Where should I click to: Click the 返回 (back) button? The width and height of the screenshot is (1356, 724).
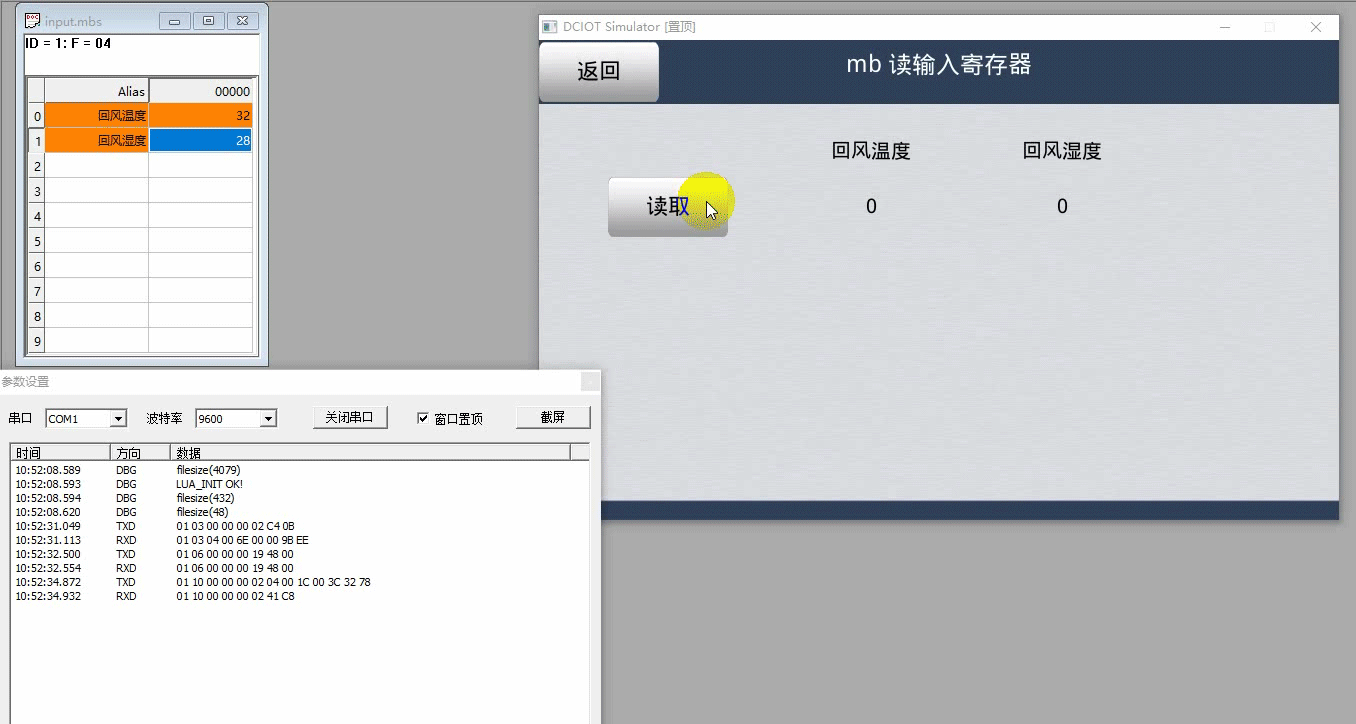coord(599,72)
